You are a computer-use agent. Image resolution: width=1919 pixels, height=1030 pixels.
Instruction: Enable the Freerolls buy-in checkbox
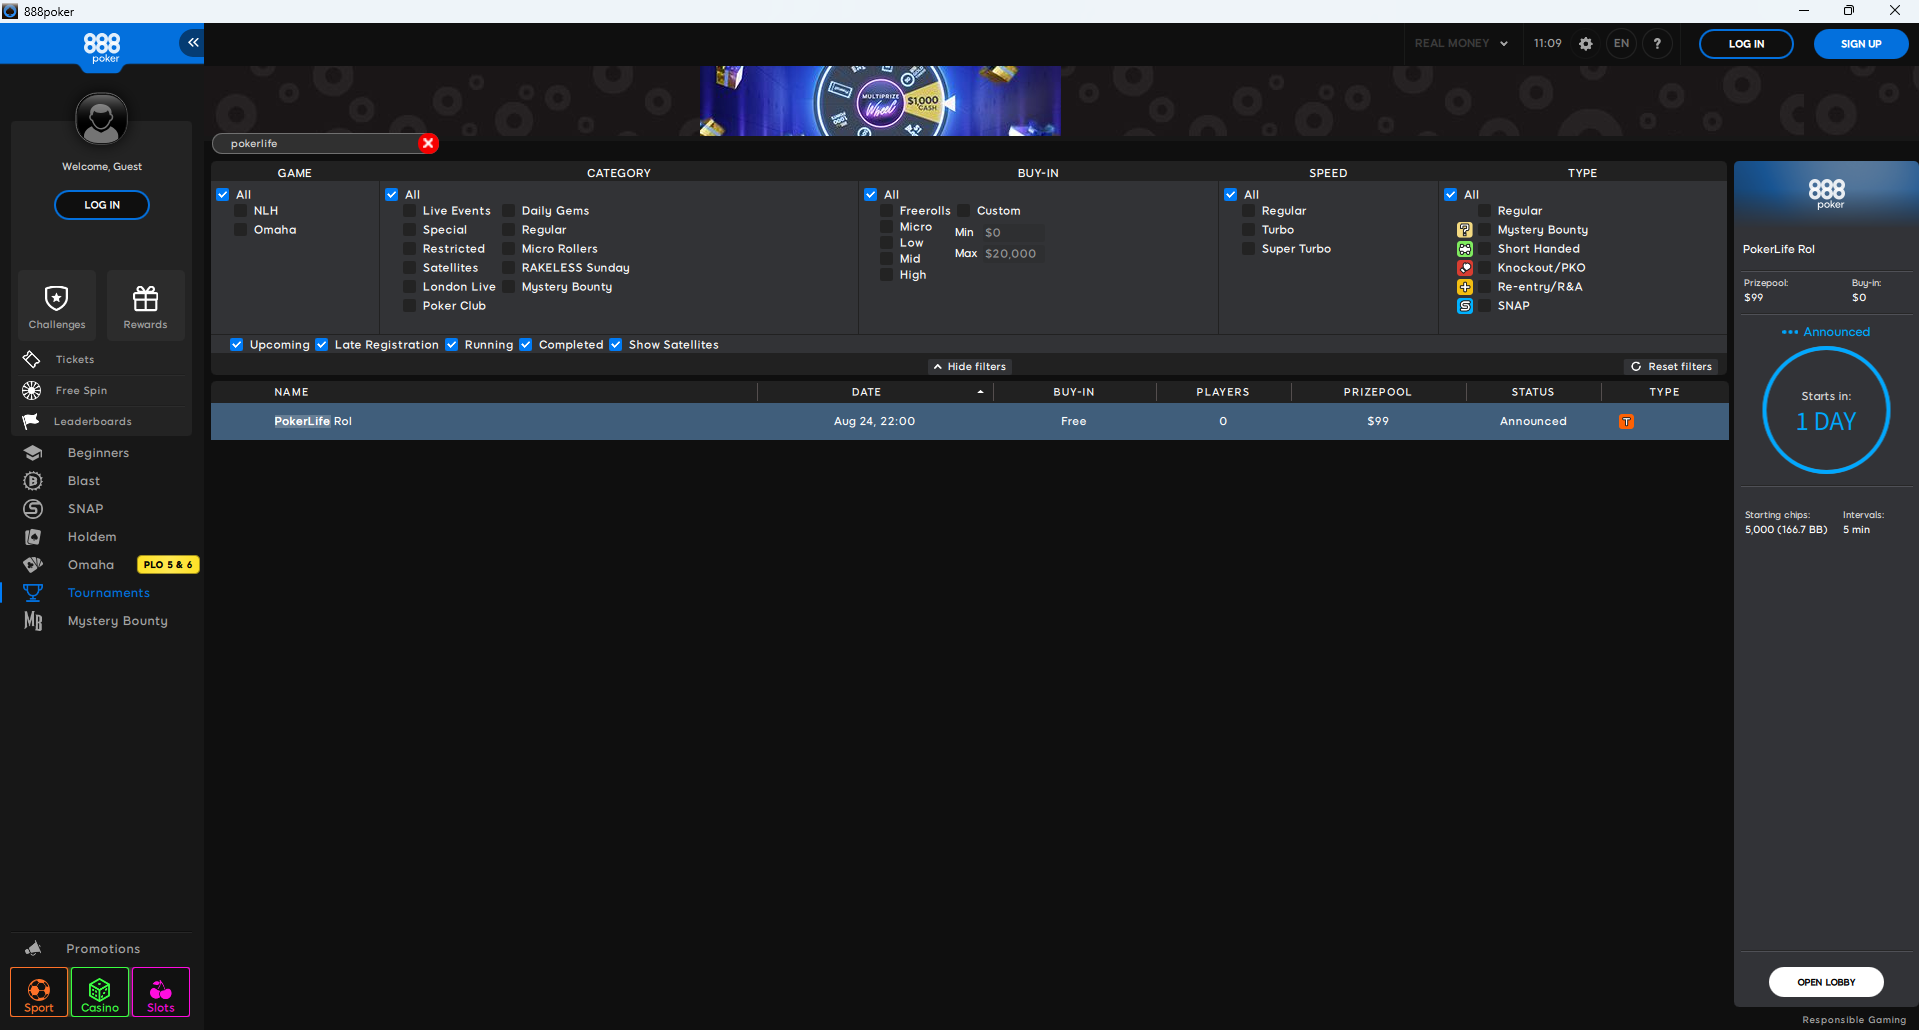(887, 211)
